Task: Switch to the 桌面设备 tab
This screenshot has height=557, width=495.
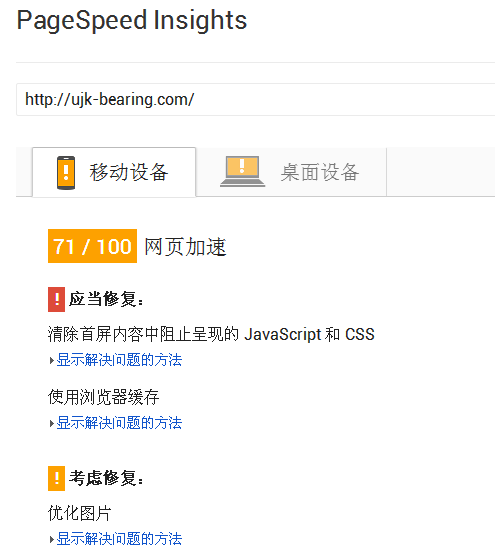Action: point(291,172)
